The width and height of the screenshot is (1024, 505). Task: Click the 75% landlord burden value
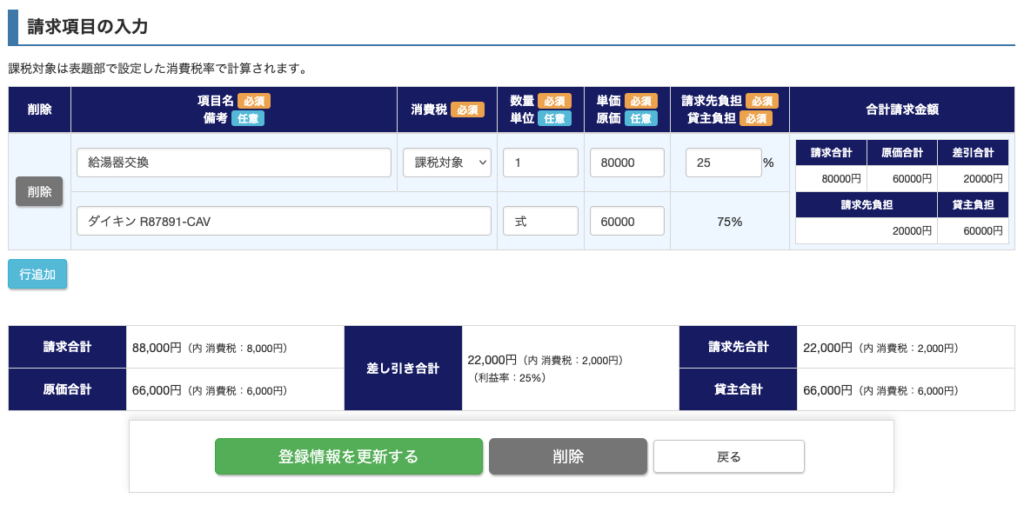[729, 221]
